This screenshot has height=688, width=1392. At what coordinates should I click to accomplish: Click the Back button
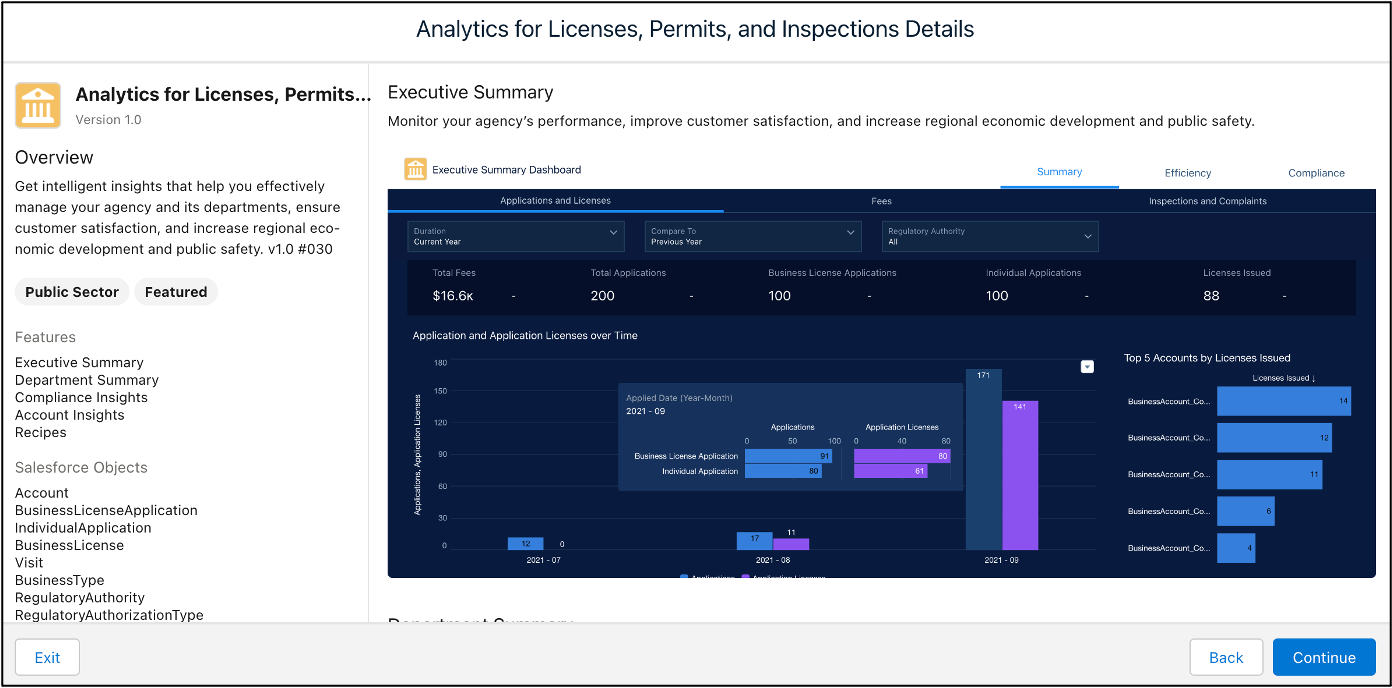[x=1226, y=657]
